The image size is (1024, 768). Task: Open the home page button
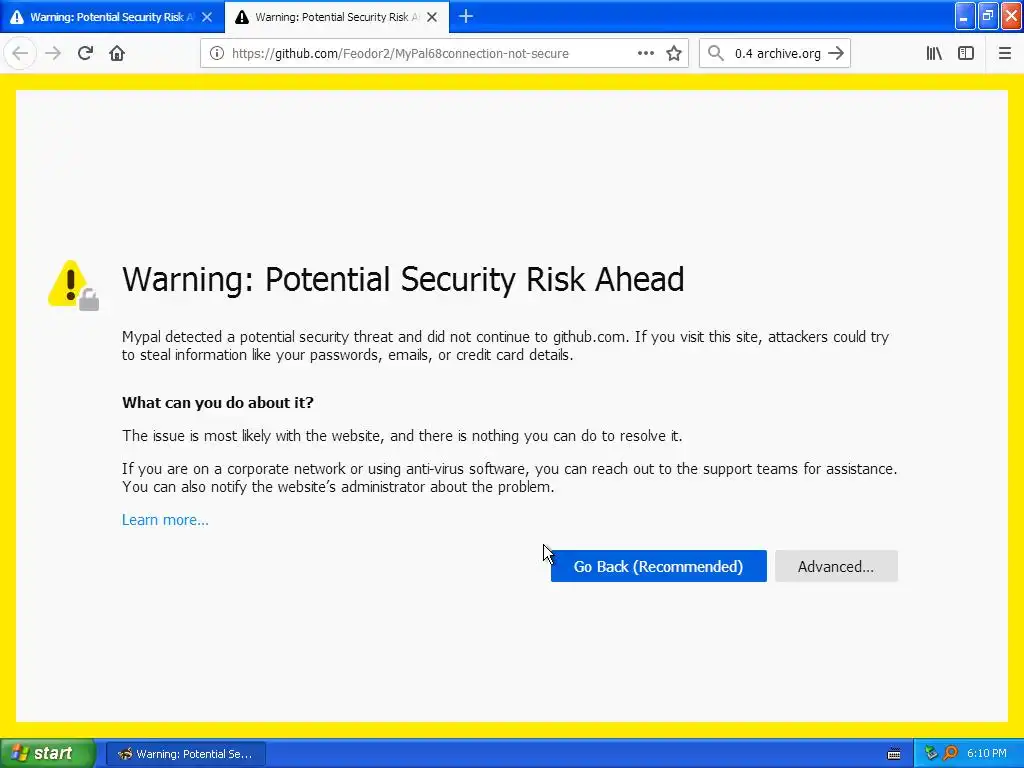[x=117, y=54]
